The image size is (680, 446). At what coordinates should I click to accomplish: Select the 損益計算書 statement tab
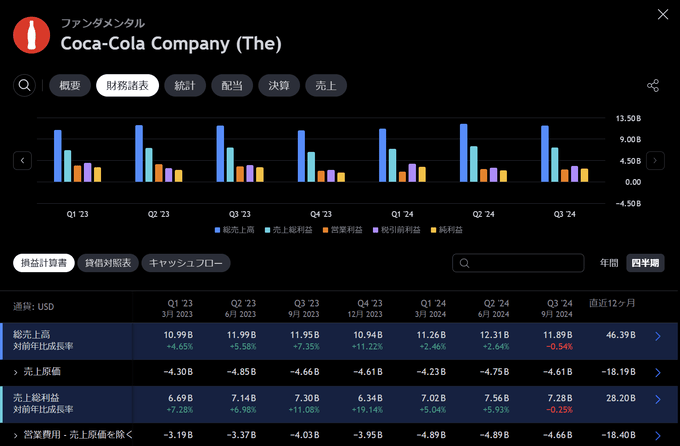click(x=44, y=263)
